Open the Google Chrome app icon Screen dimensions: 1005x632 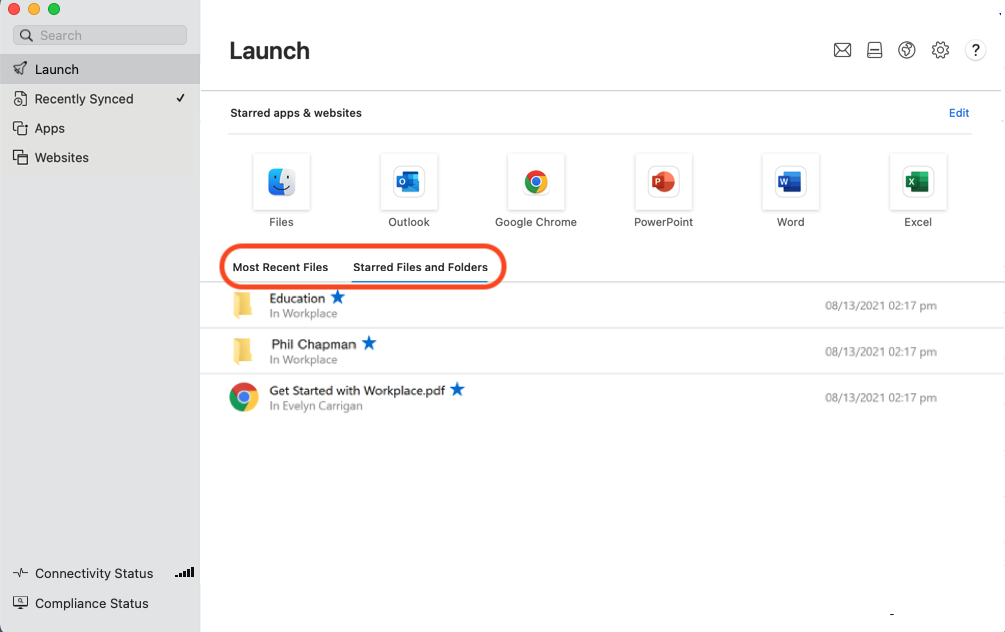coord(536,181)
